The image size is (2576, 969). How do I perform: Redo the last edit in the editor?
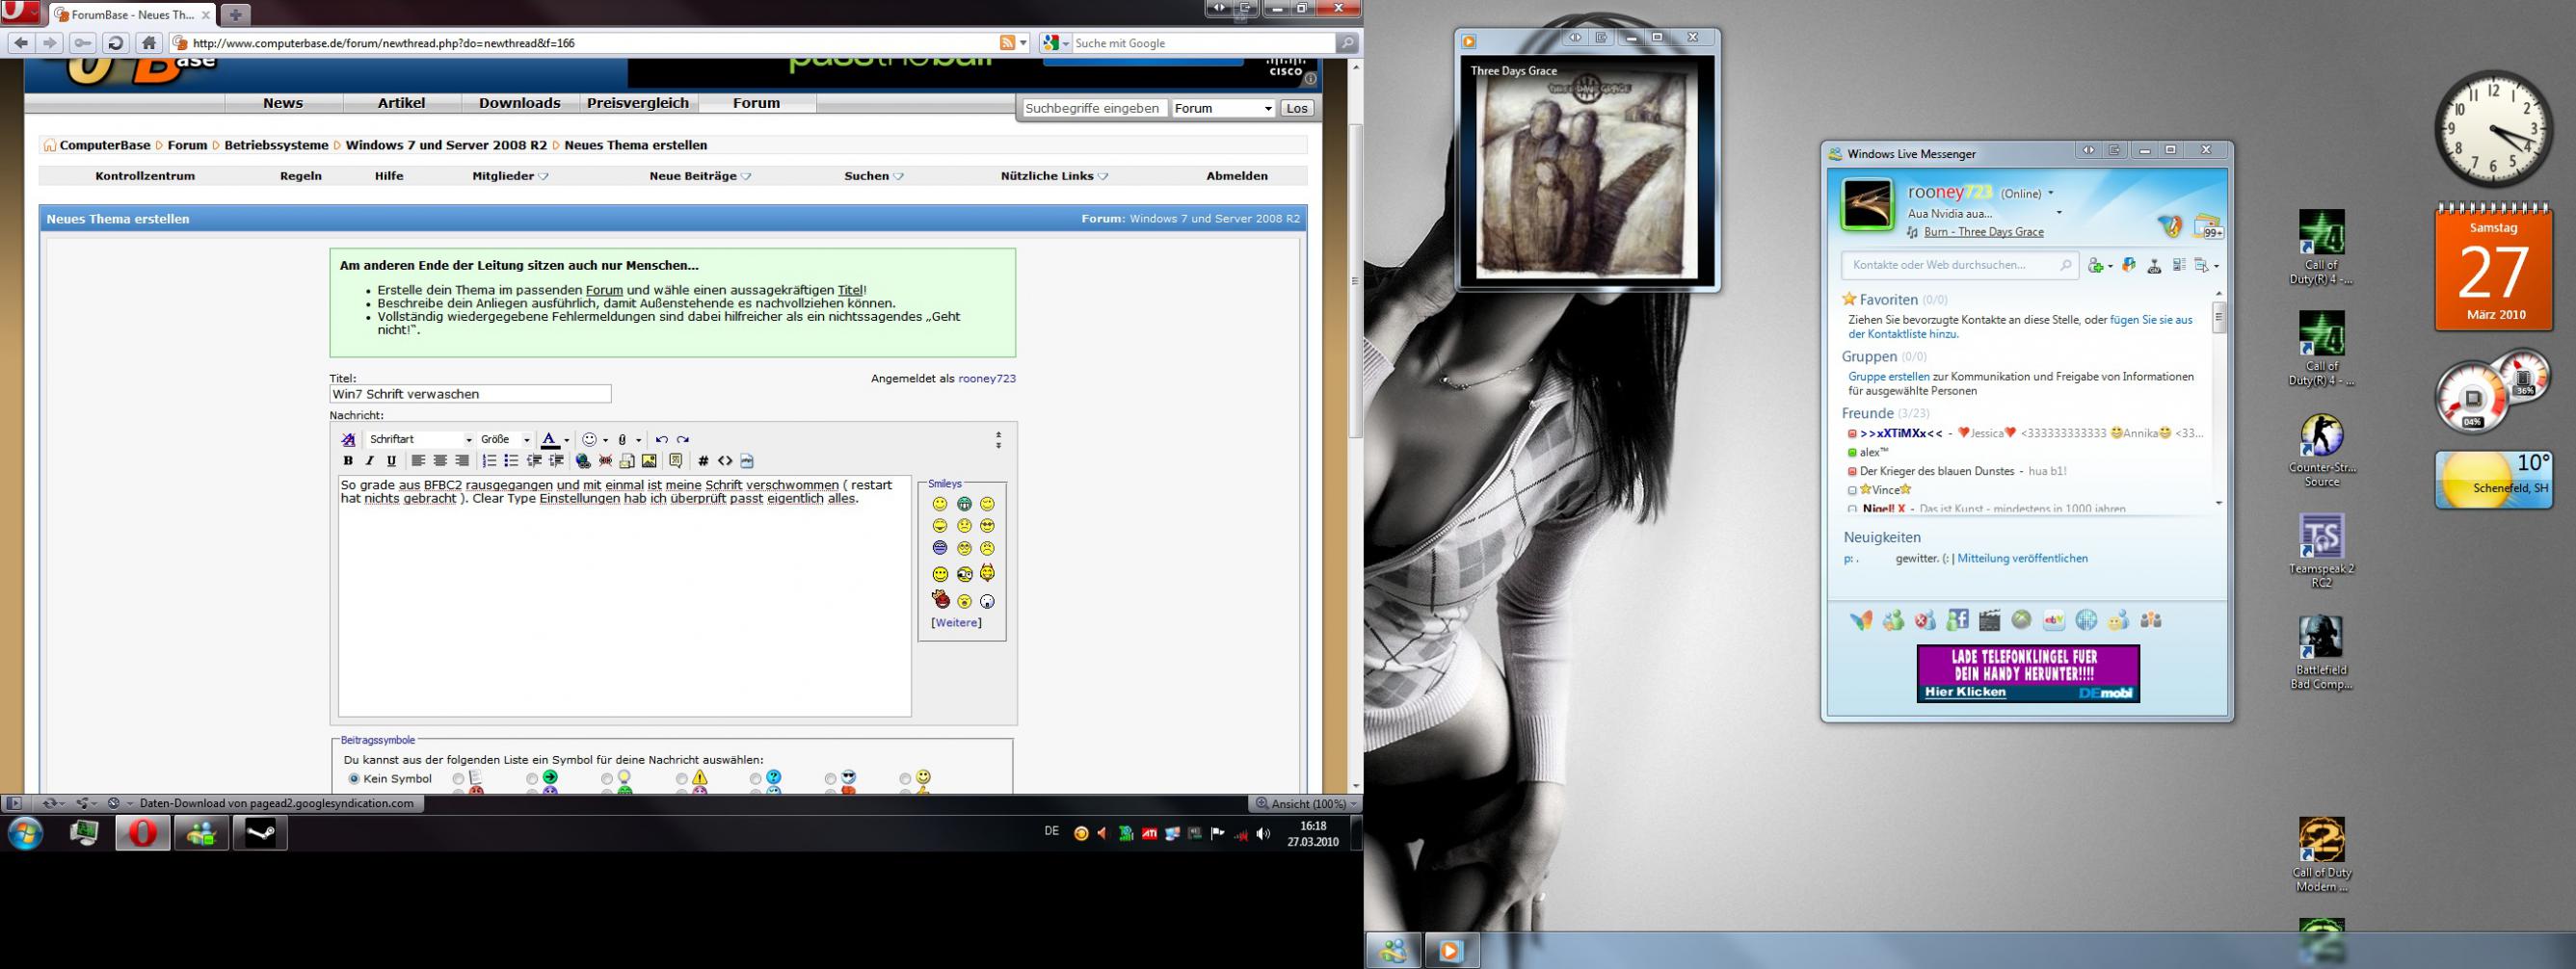(x=683, y=440)
